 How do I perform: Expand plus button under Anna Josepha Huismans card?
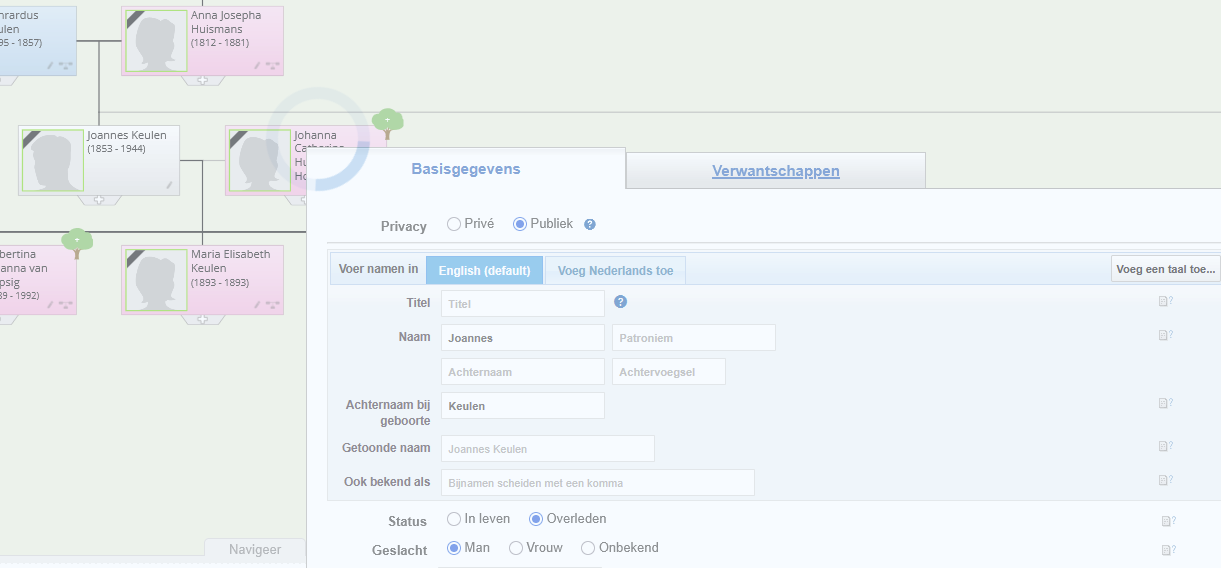tap(202, 80)
